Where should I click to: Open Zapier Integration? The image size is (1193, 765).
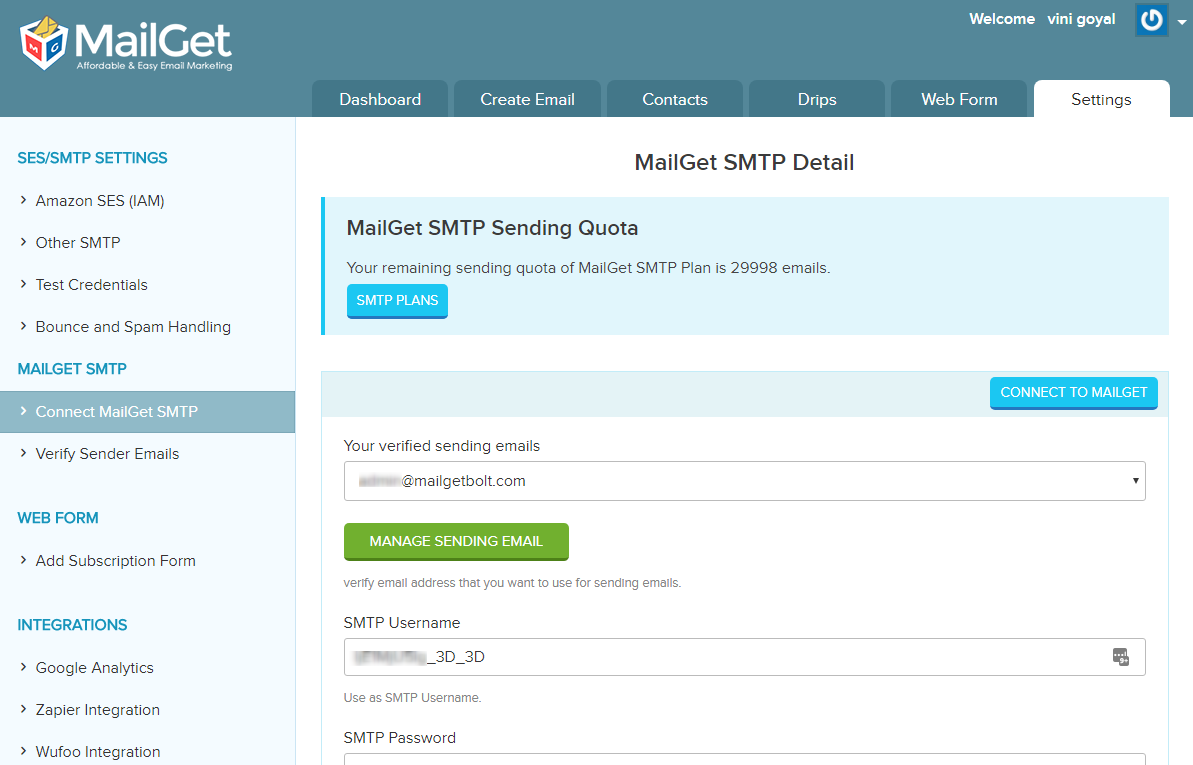pos(97,709)
